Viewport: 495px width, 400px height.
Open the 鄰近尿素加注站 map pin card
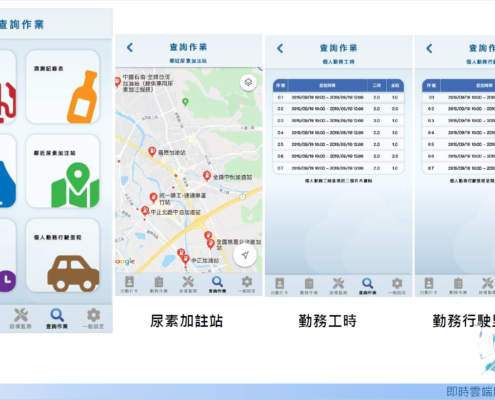point(63,171)
